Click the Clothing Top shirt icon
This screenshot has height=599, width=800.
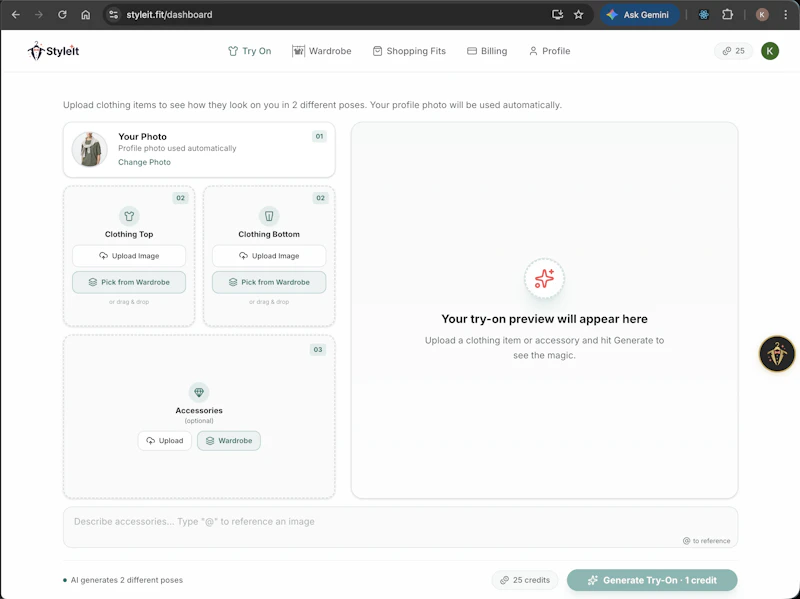tap(129, 216)
